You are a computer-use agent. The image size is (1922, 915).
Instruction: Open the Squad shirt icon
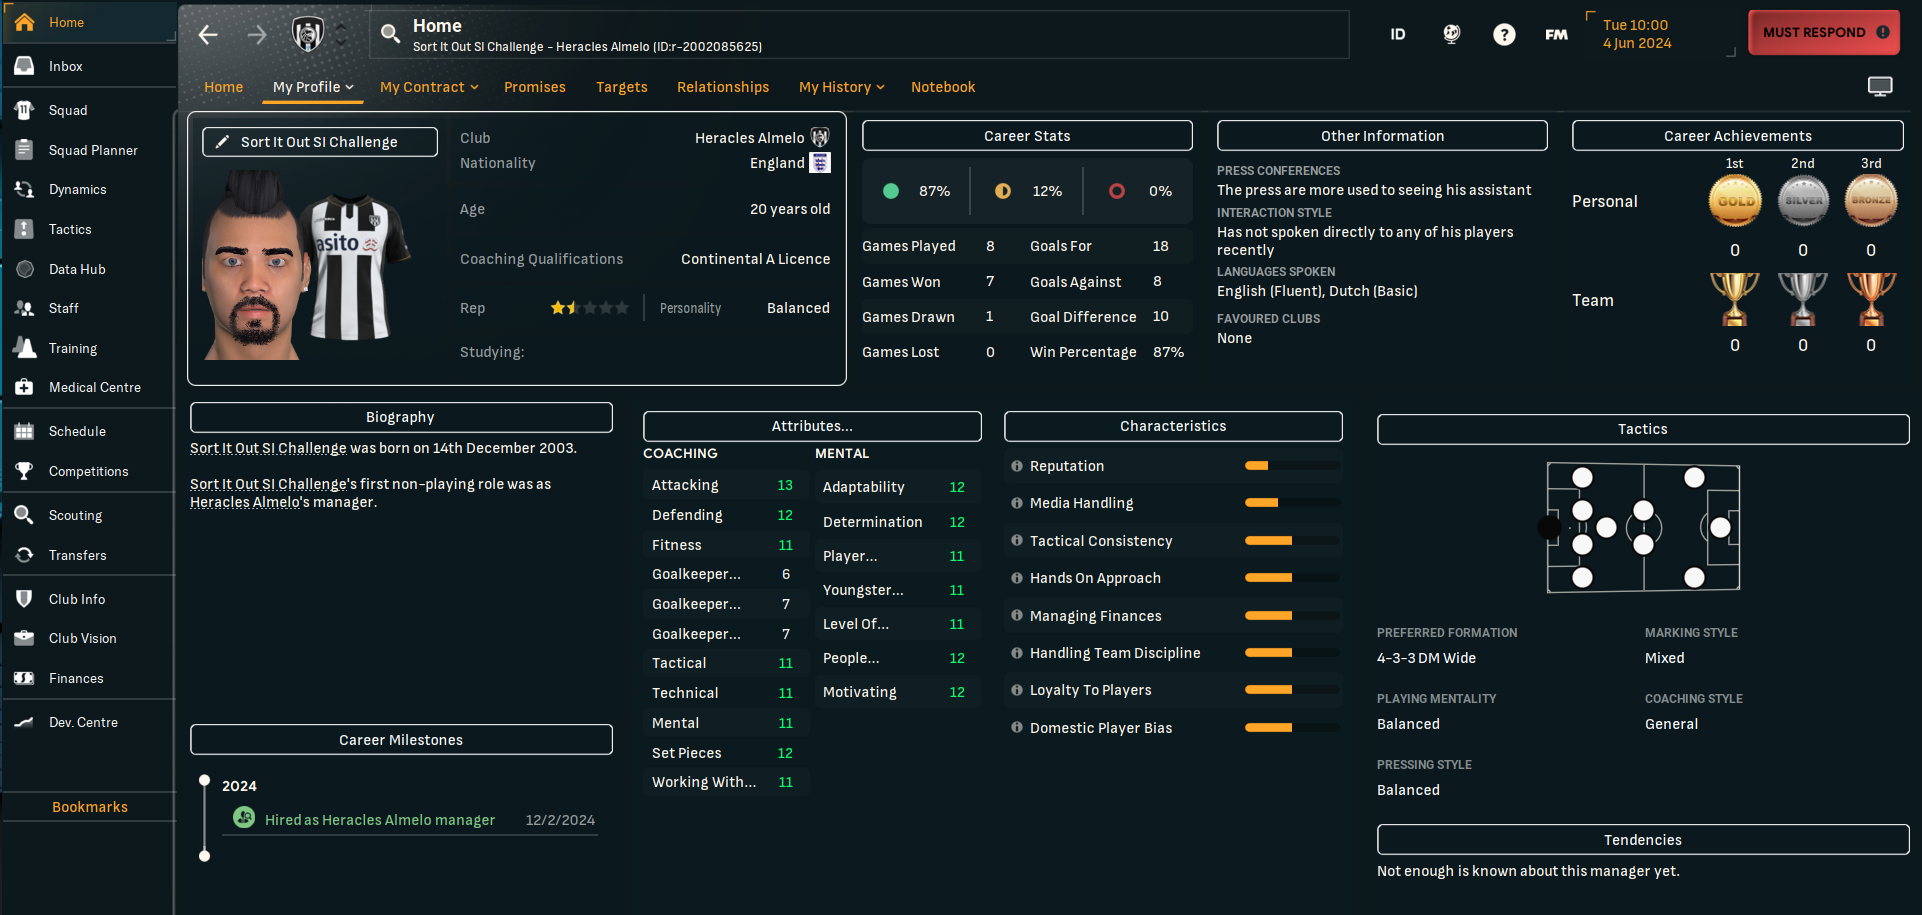(x=25, y=110)
